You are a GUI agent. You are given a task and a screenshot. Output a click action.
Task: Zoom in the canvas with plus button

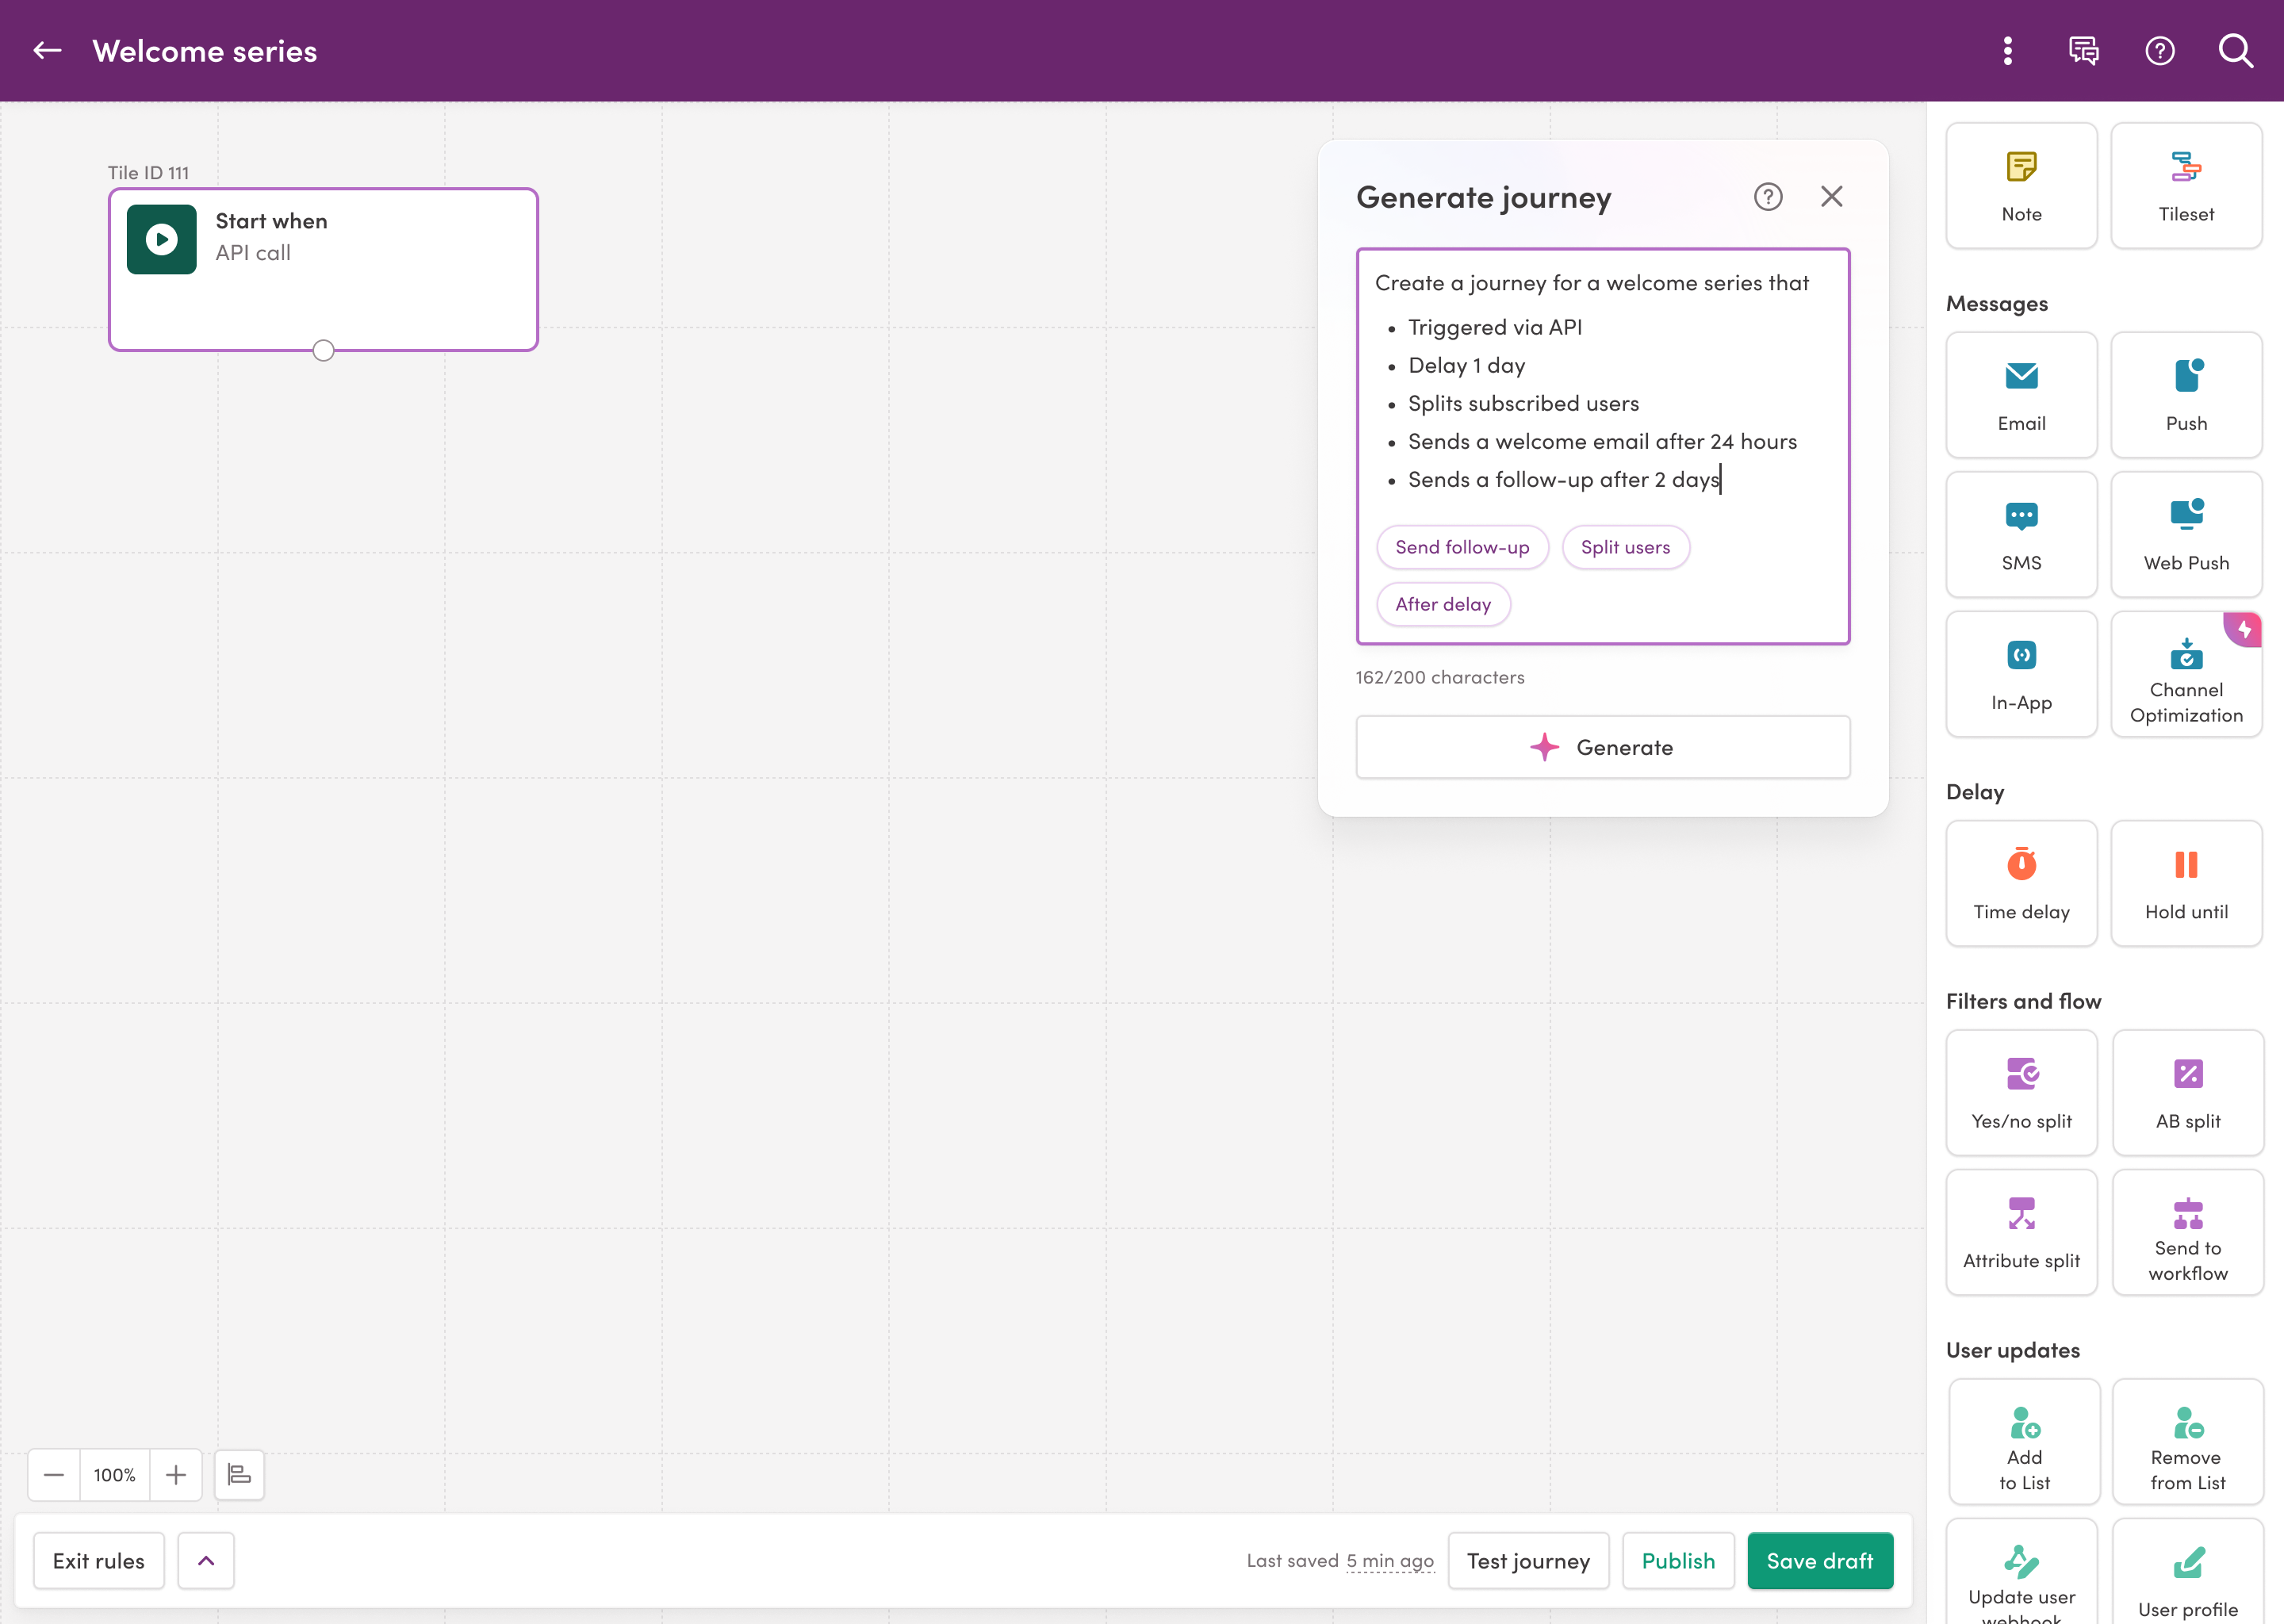point(176,1475)
